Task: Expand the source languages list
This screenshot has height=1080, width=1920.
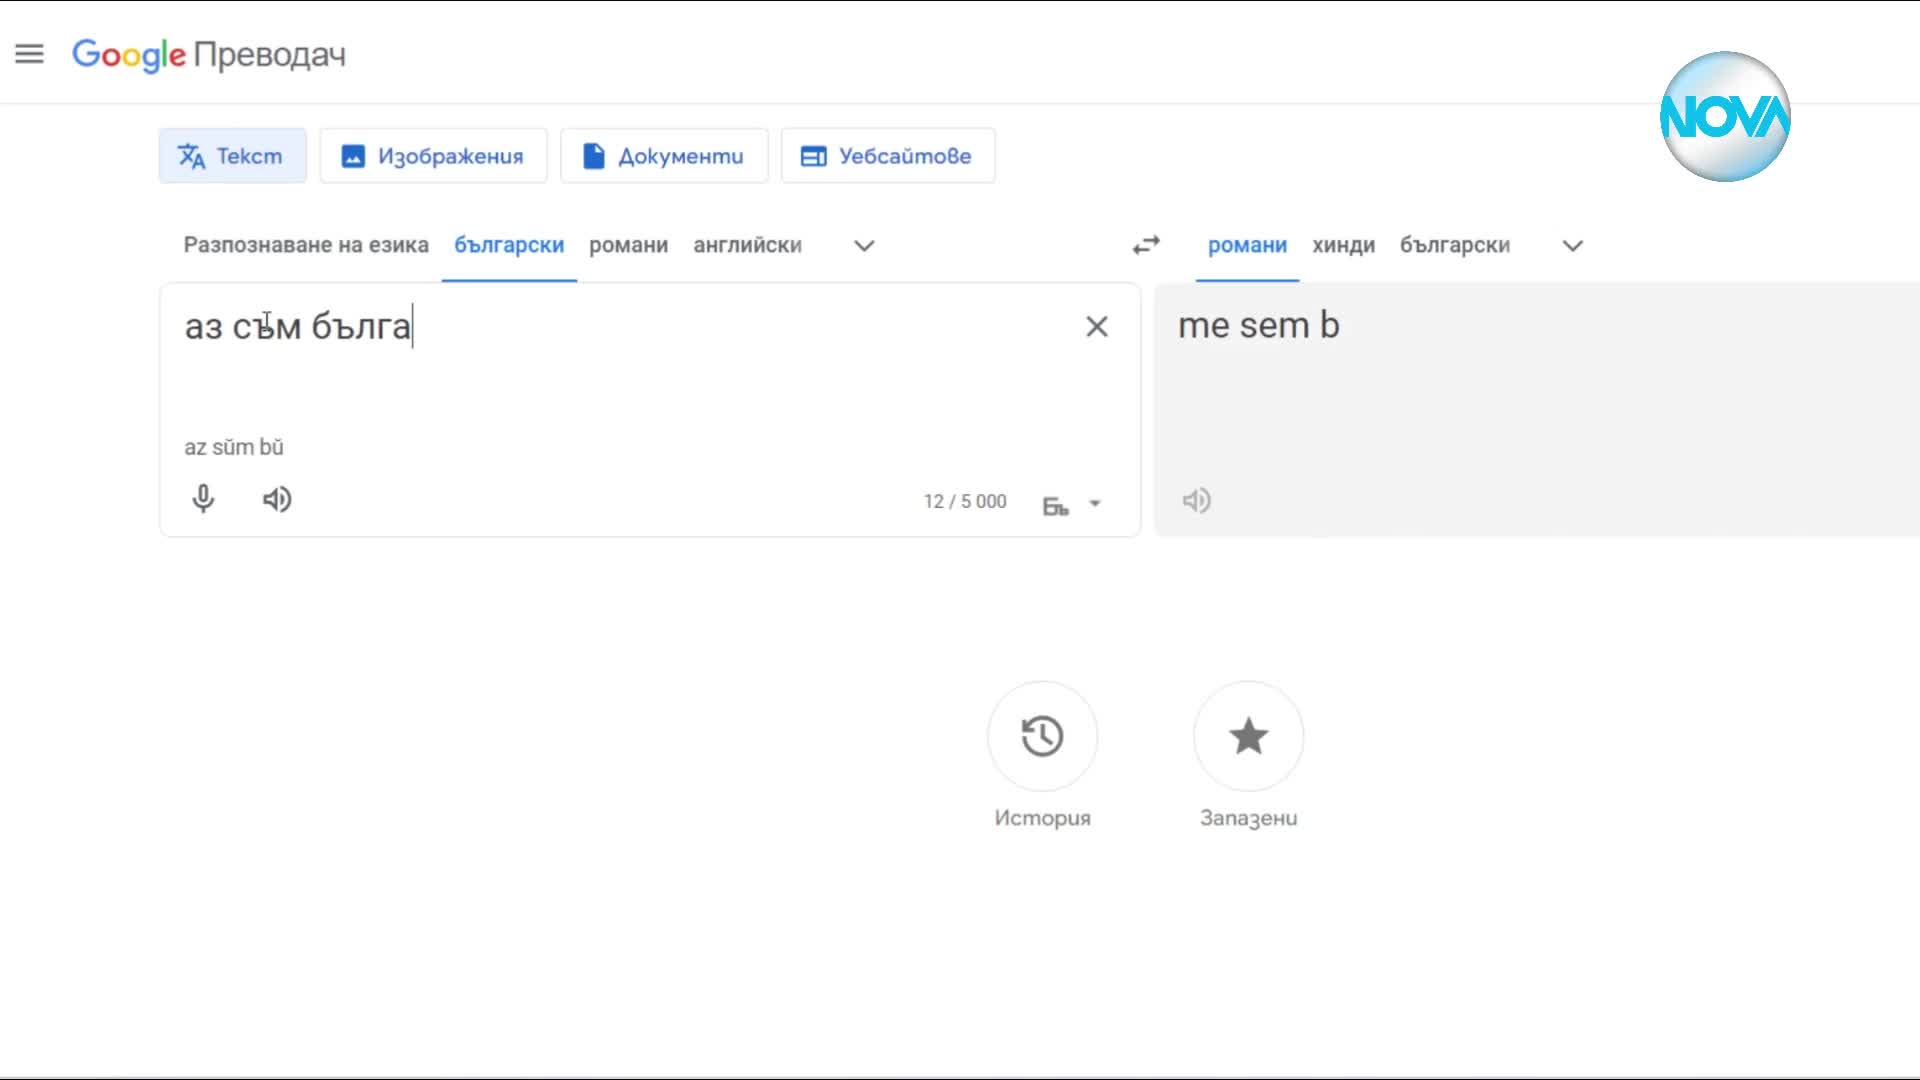Action: point(865,246)
